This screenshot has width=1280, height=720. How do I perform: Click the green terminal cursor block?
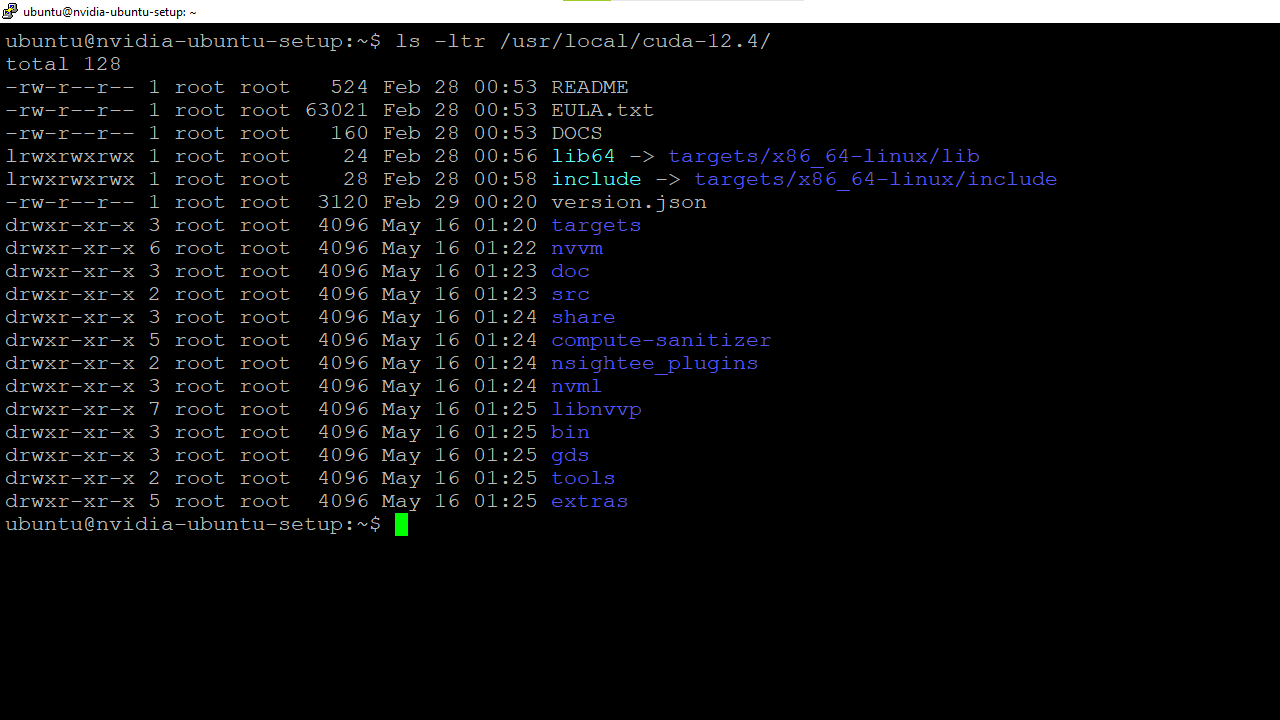(401, 525)
